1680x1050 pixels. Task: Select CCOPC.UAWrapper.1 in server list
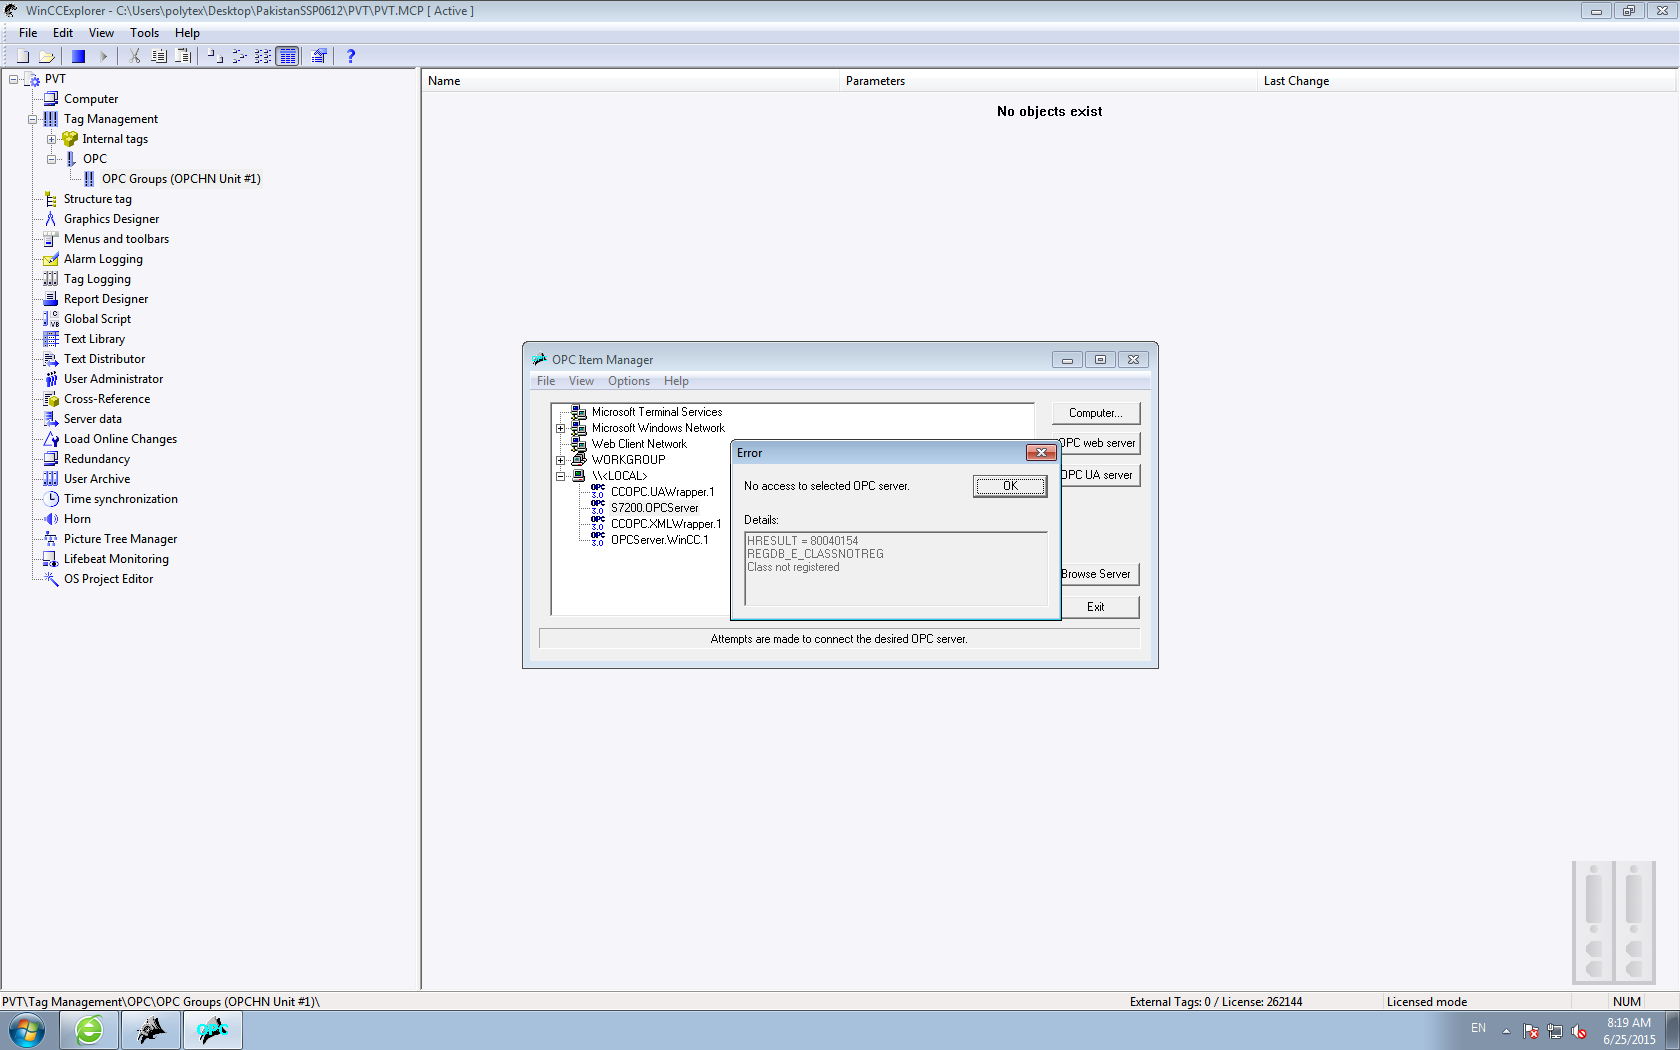(663, 492)
